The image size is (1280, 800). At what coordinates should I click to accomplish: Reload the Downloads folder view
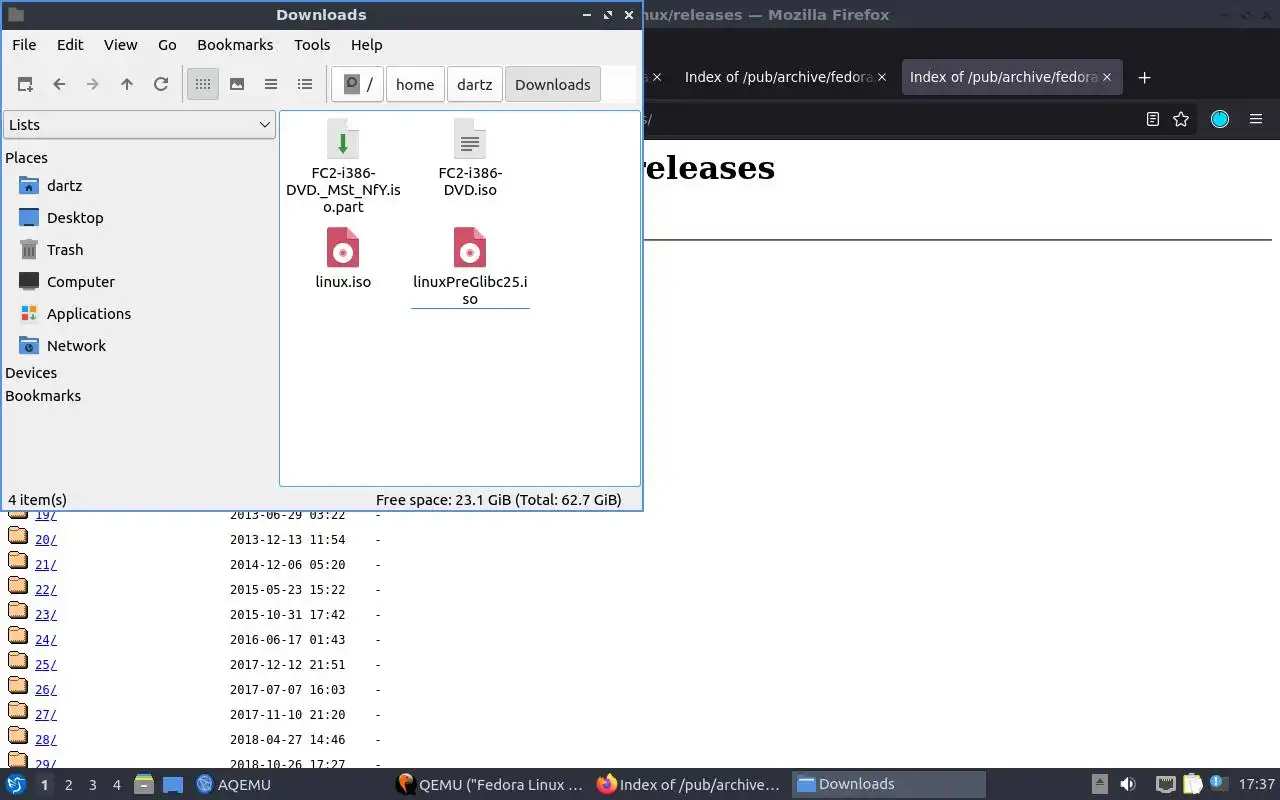click(x=161, y=85)
